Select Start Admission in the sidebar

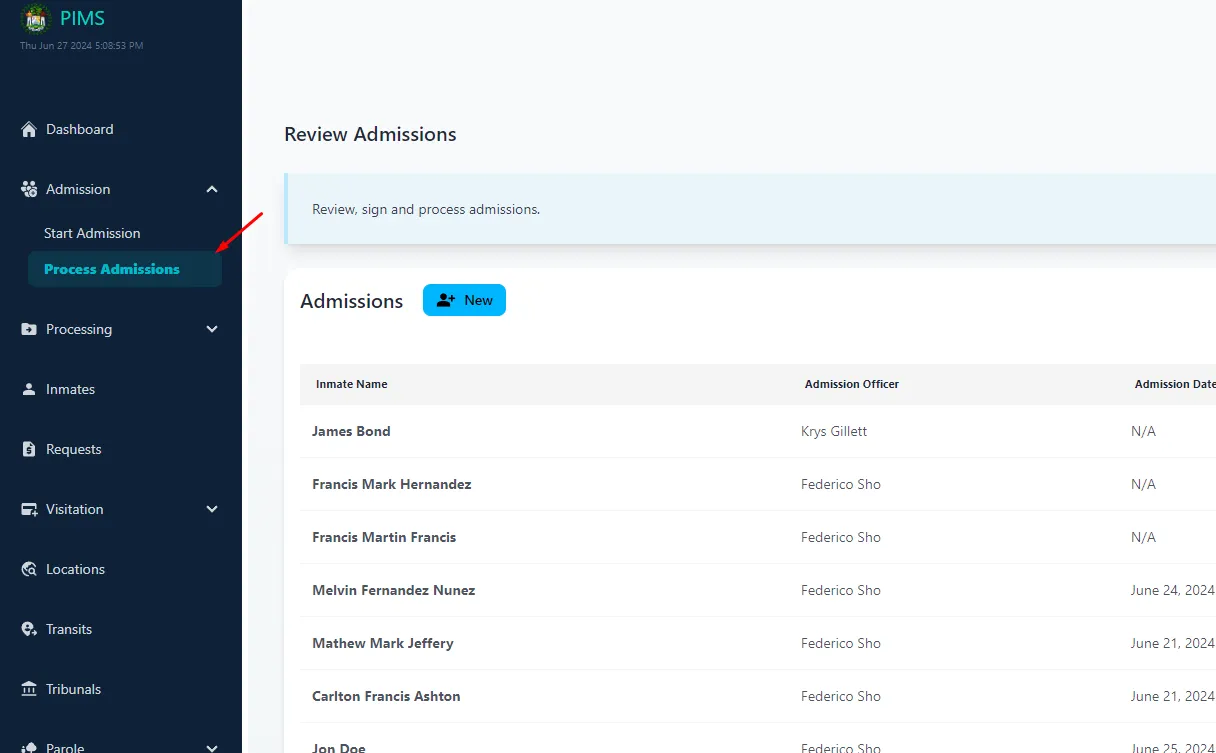click(91, 233)
